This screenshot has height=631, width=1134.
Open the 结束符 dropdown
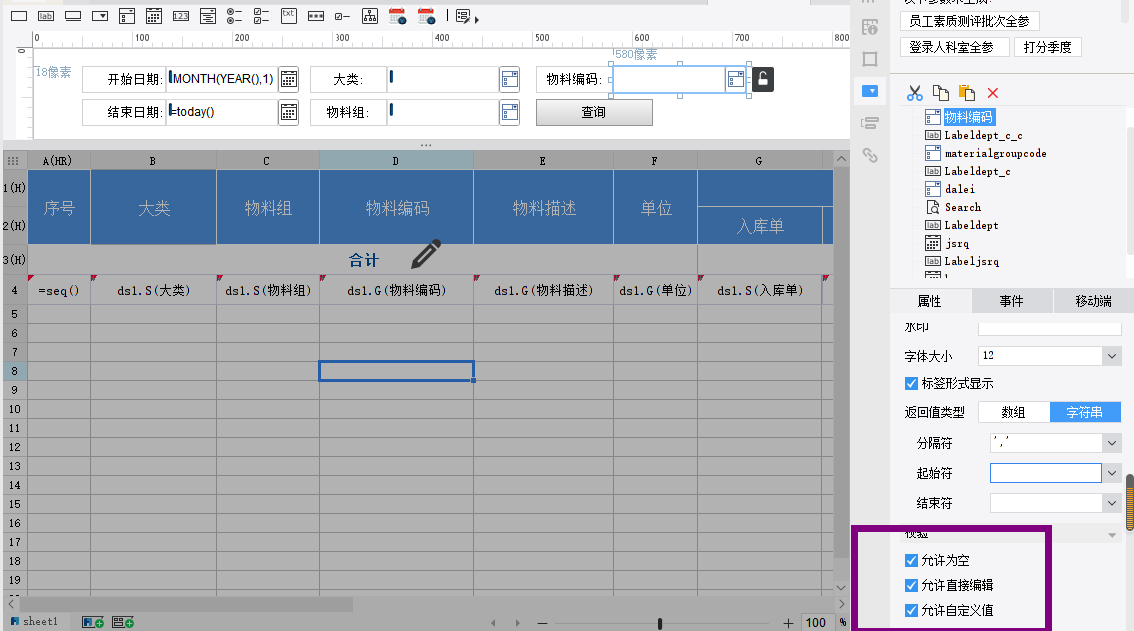point(1111,503)
